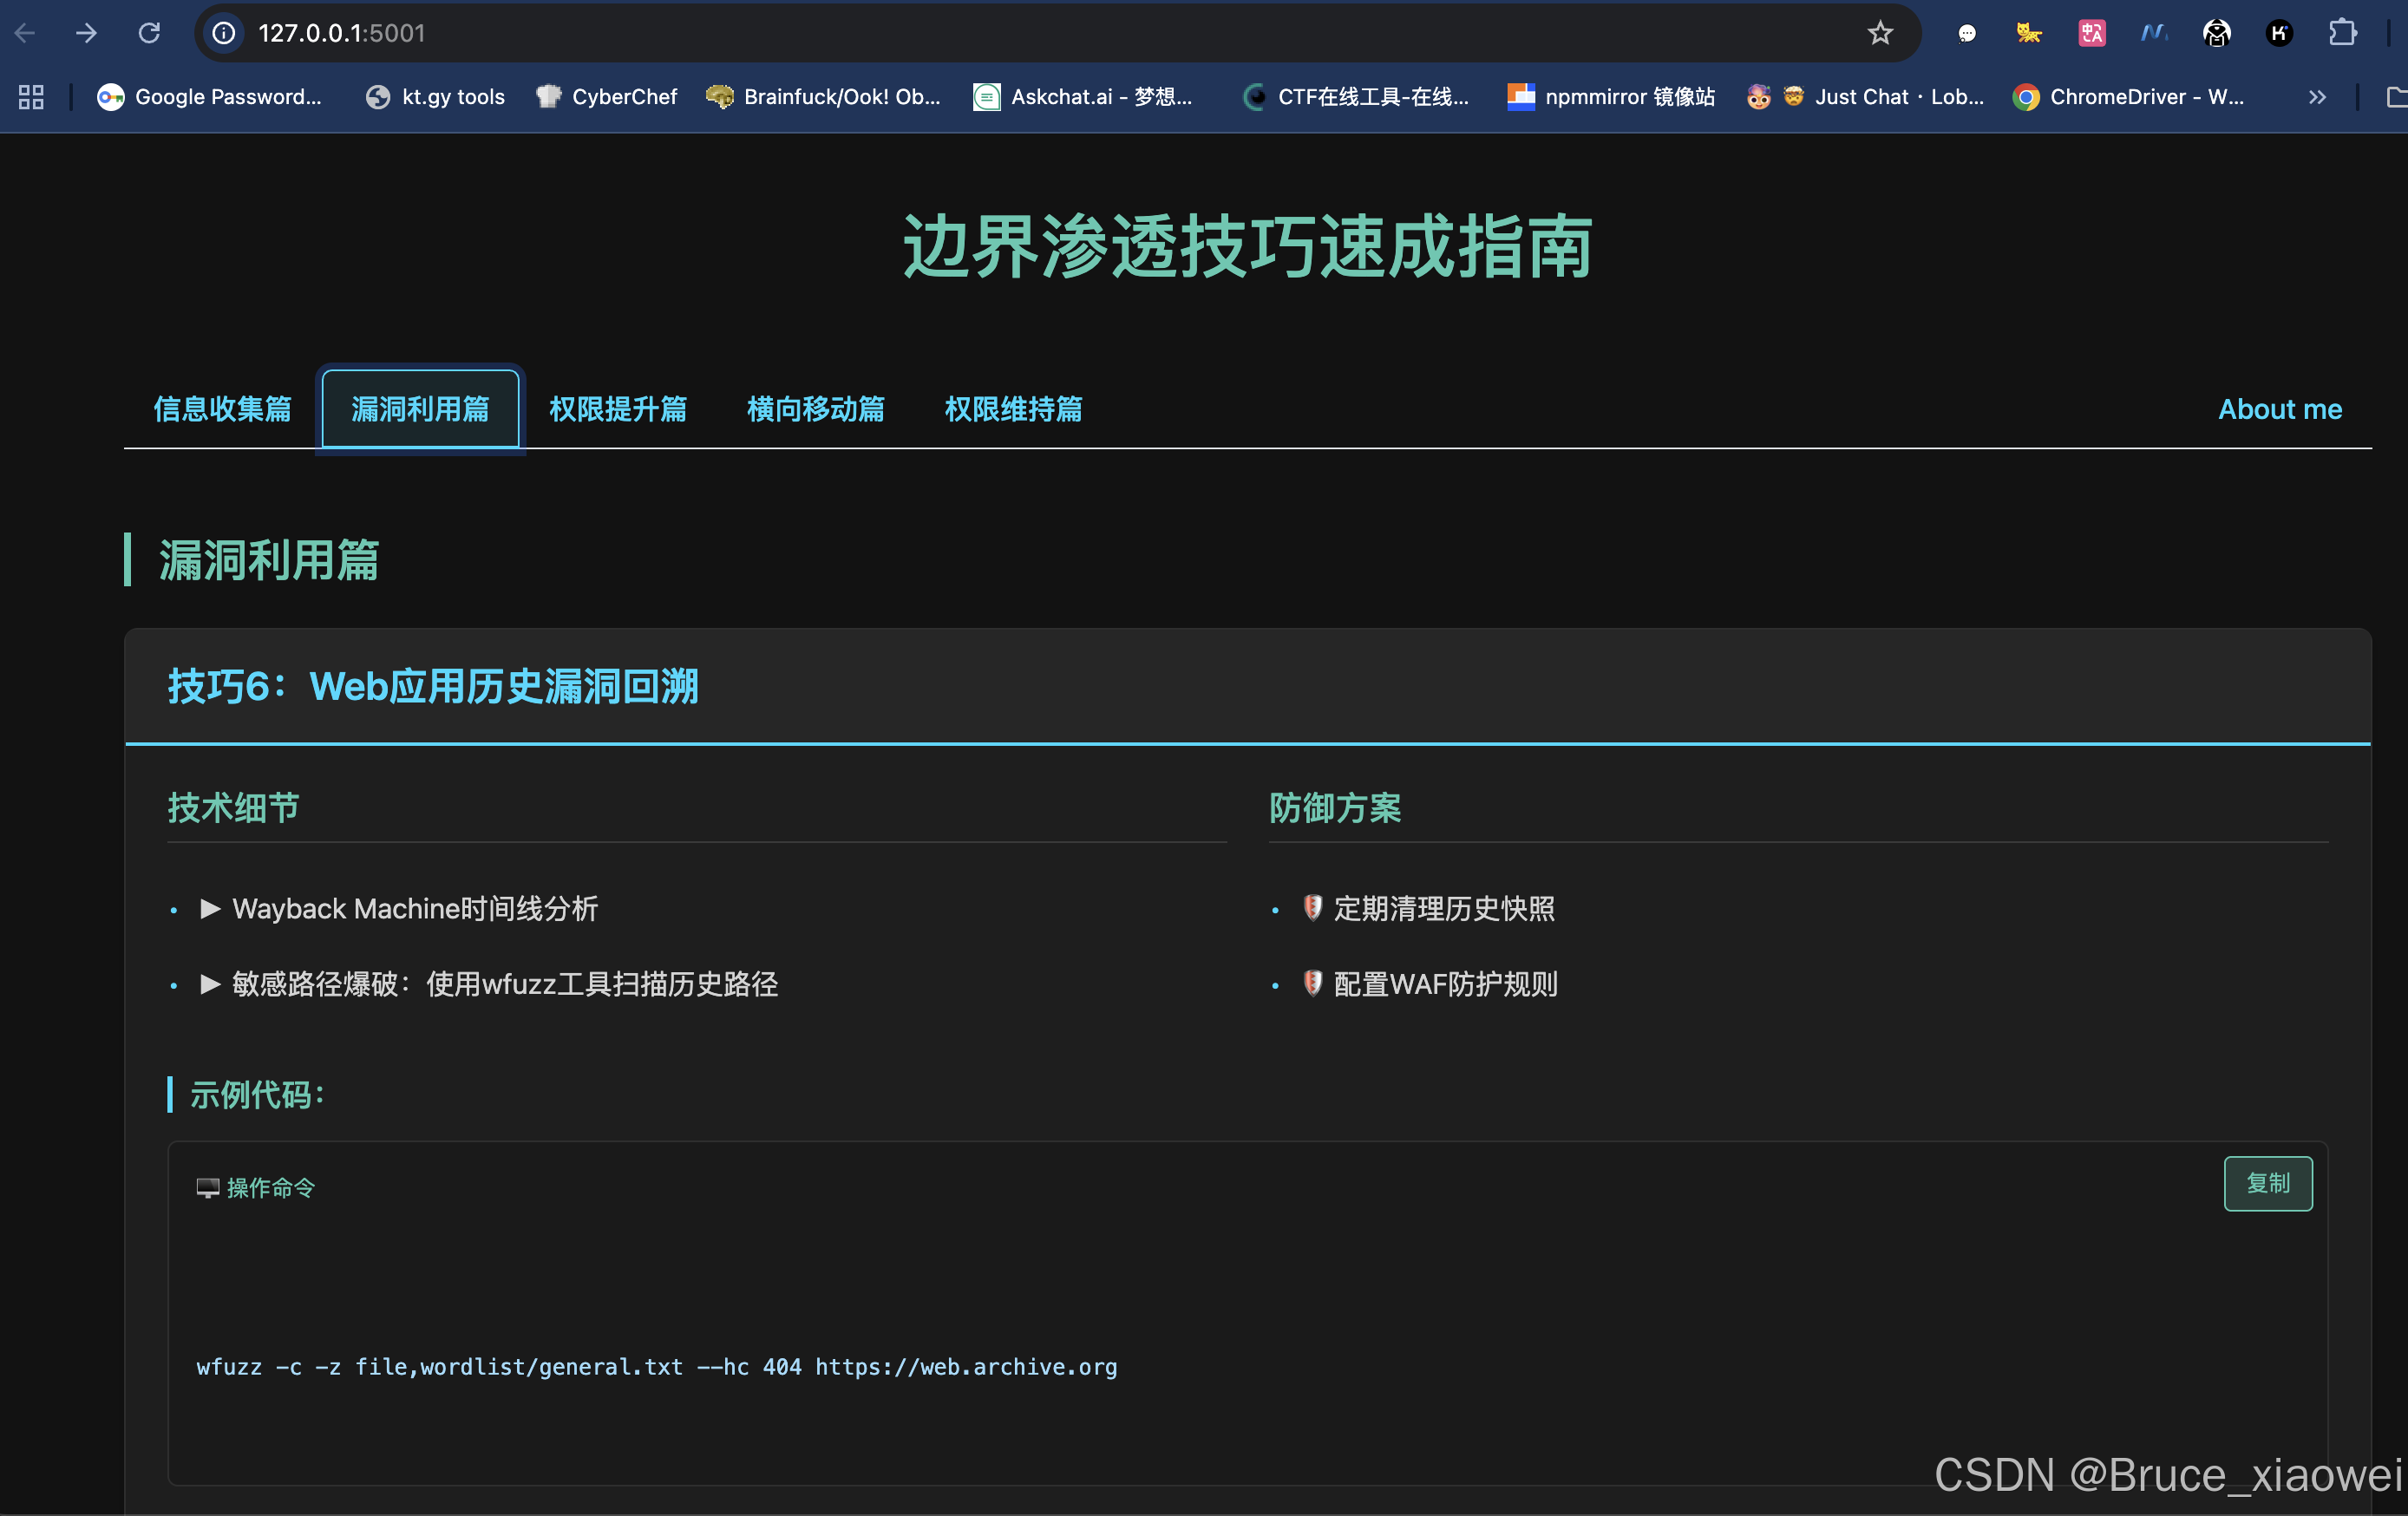Open the Chrome apps grid icon
The height and width of the screenshot is (1516, 2408).
[31, 97]
